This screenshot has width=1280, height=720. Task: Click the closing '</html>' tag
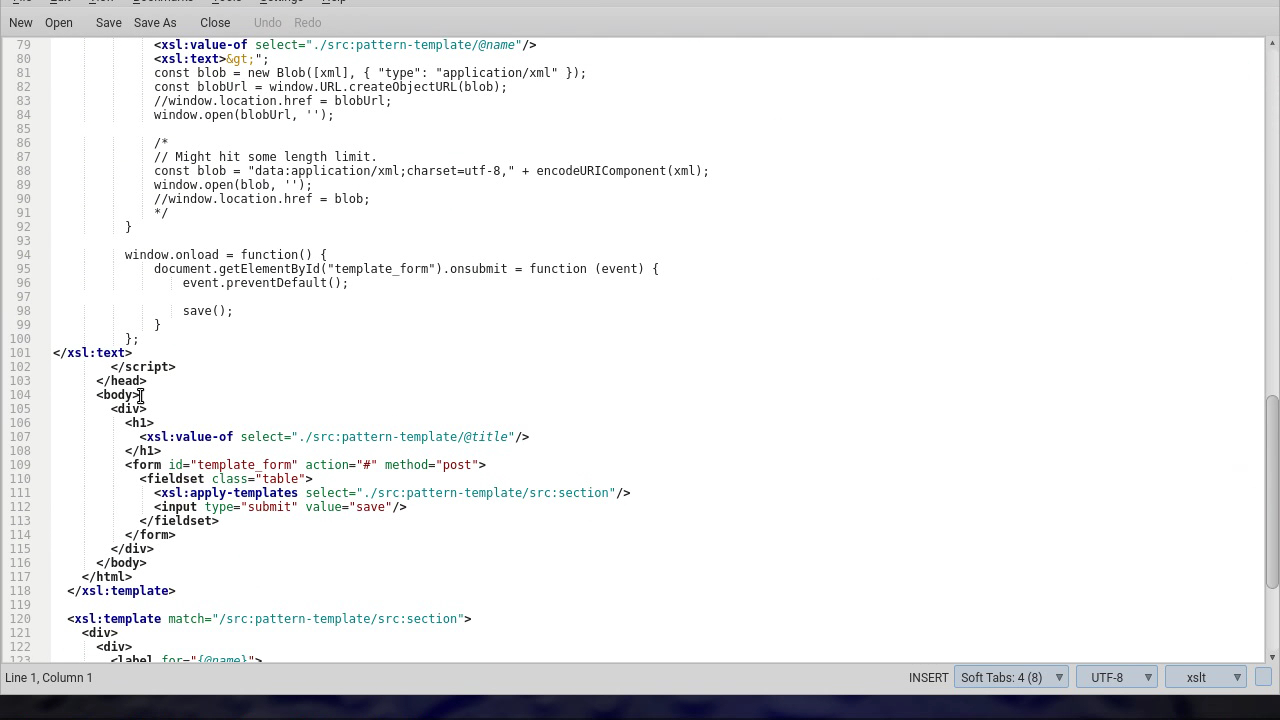(x=107, y=577)
